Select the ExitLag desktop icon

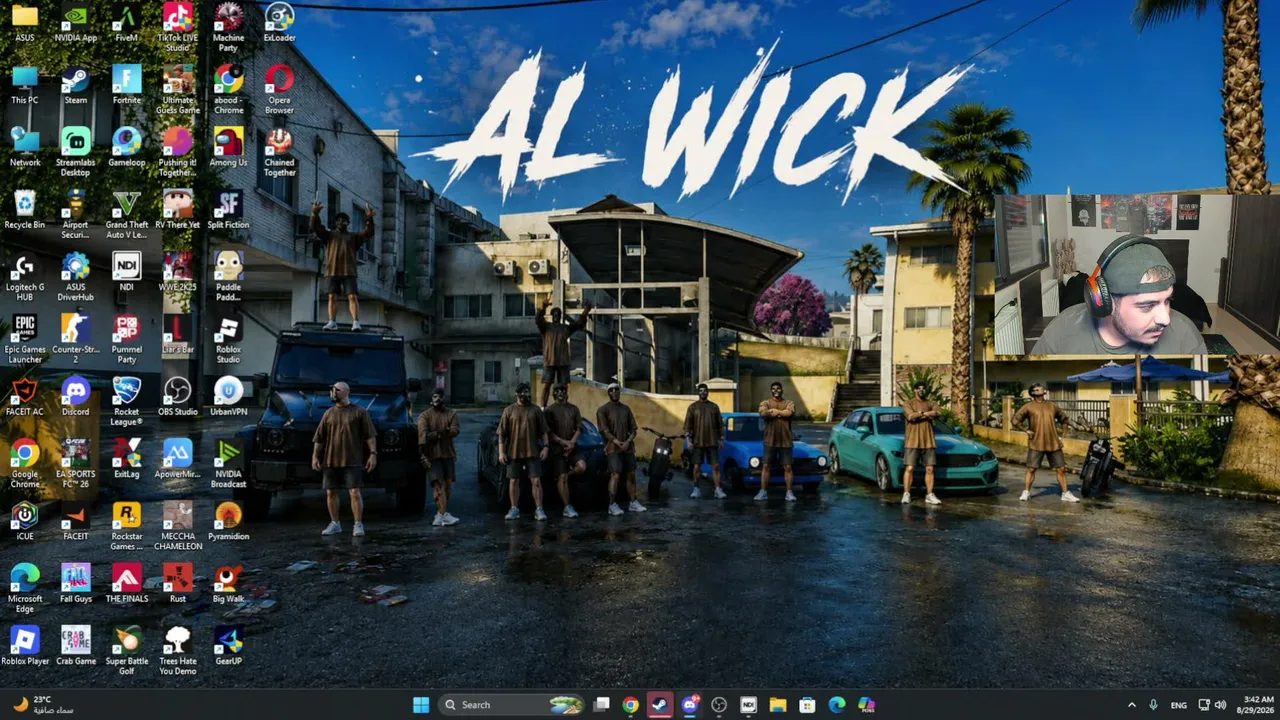(127, 458)
